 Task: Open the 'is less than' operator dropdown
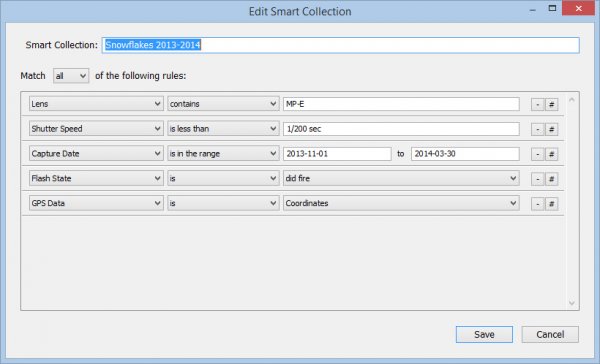tap(223, 129)
